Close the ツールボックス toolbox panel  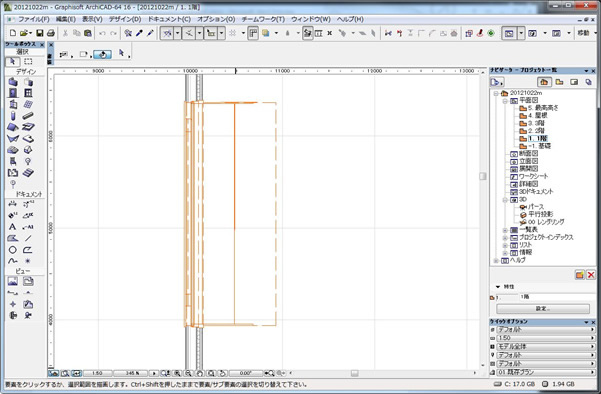coord(42,45)
